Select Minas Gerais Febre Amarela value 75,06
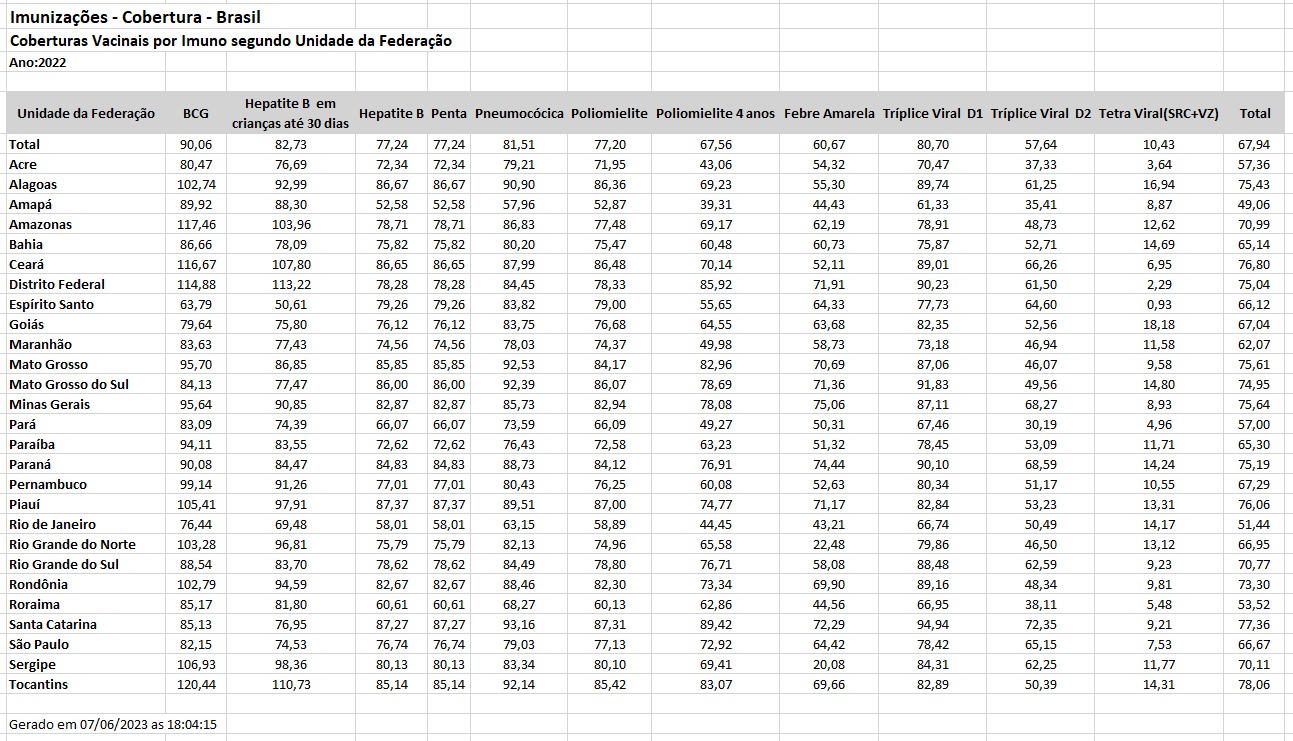 pos(829,404)
